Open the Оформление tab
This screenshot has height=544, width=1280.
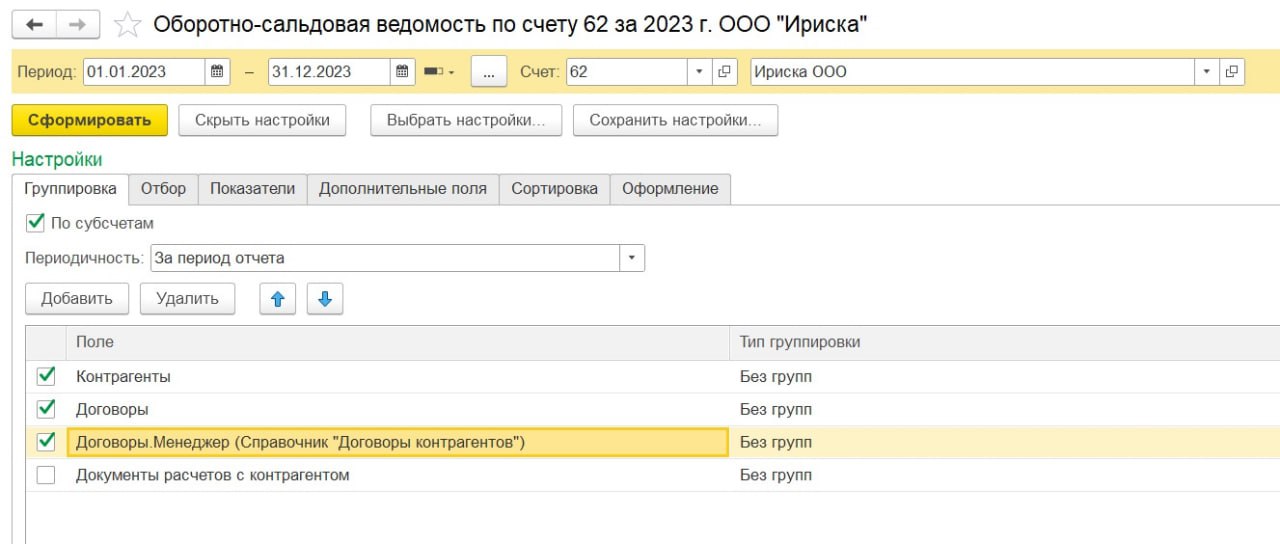(x=670, y=188)
